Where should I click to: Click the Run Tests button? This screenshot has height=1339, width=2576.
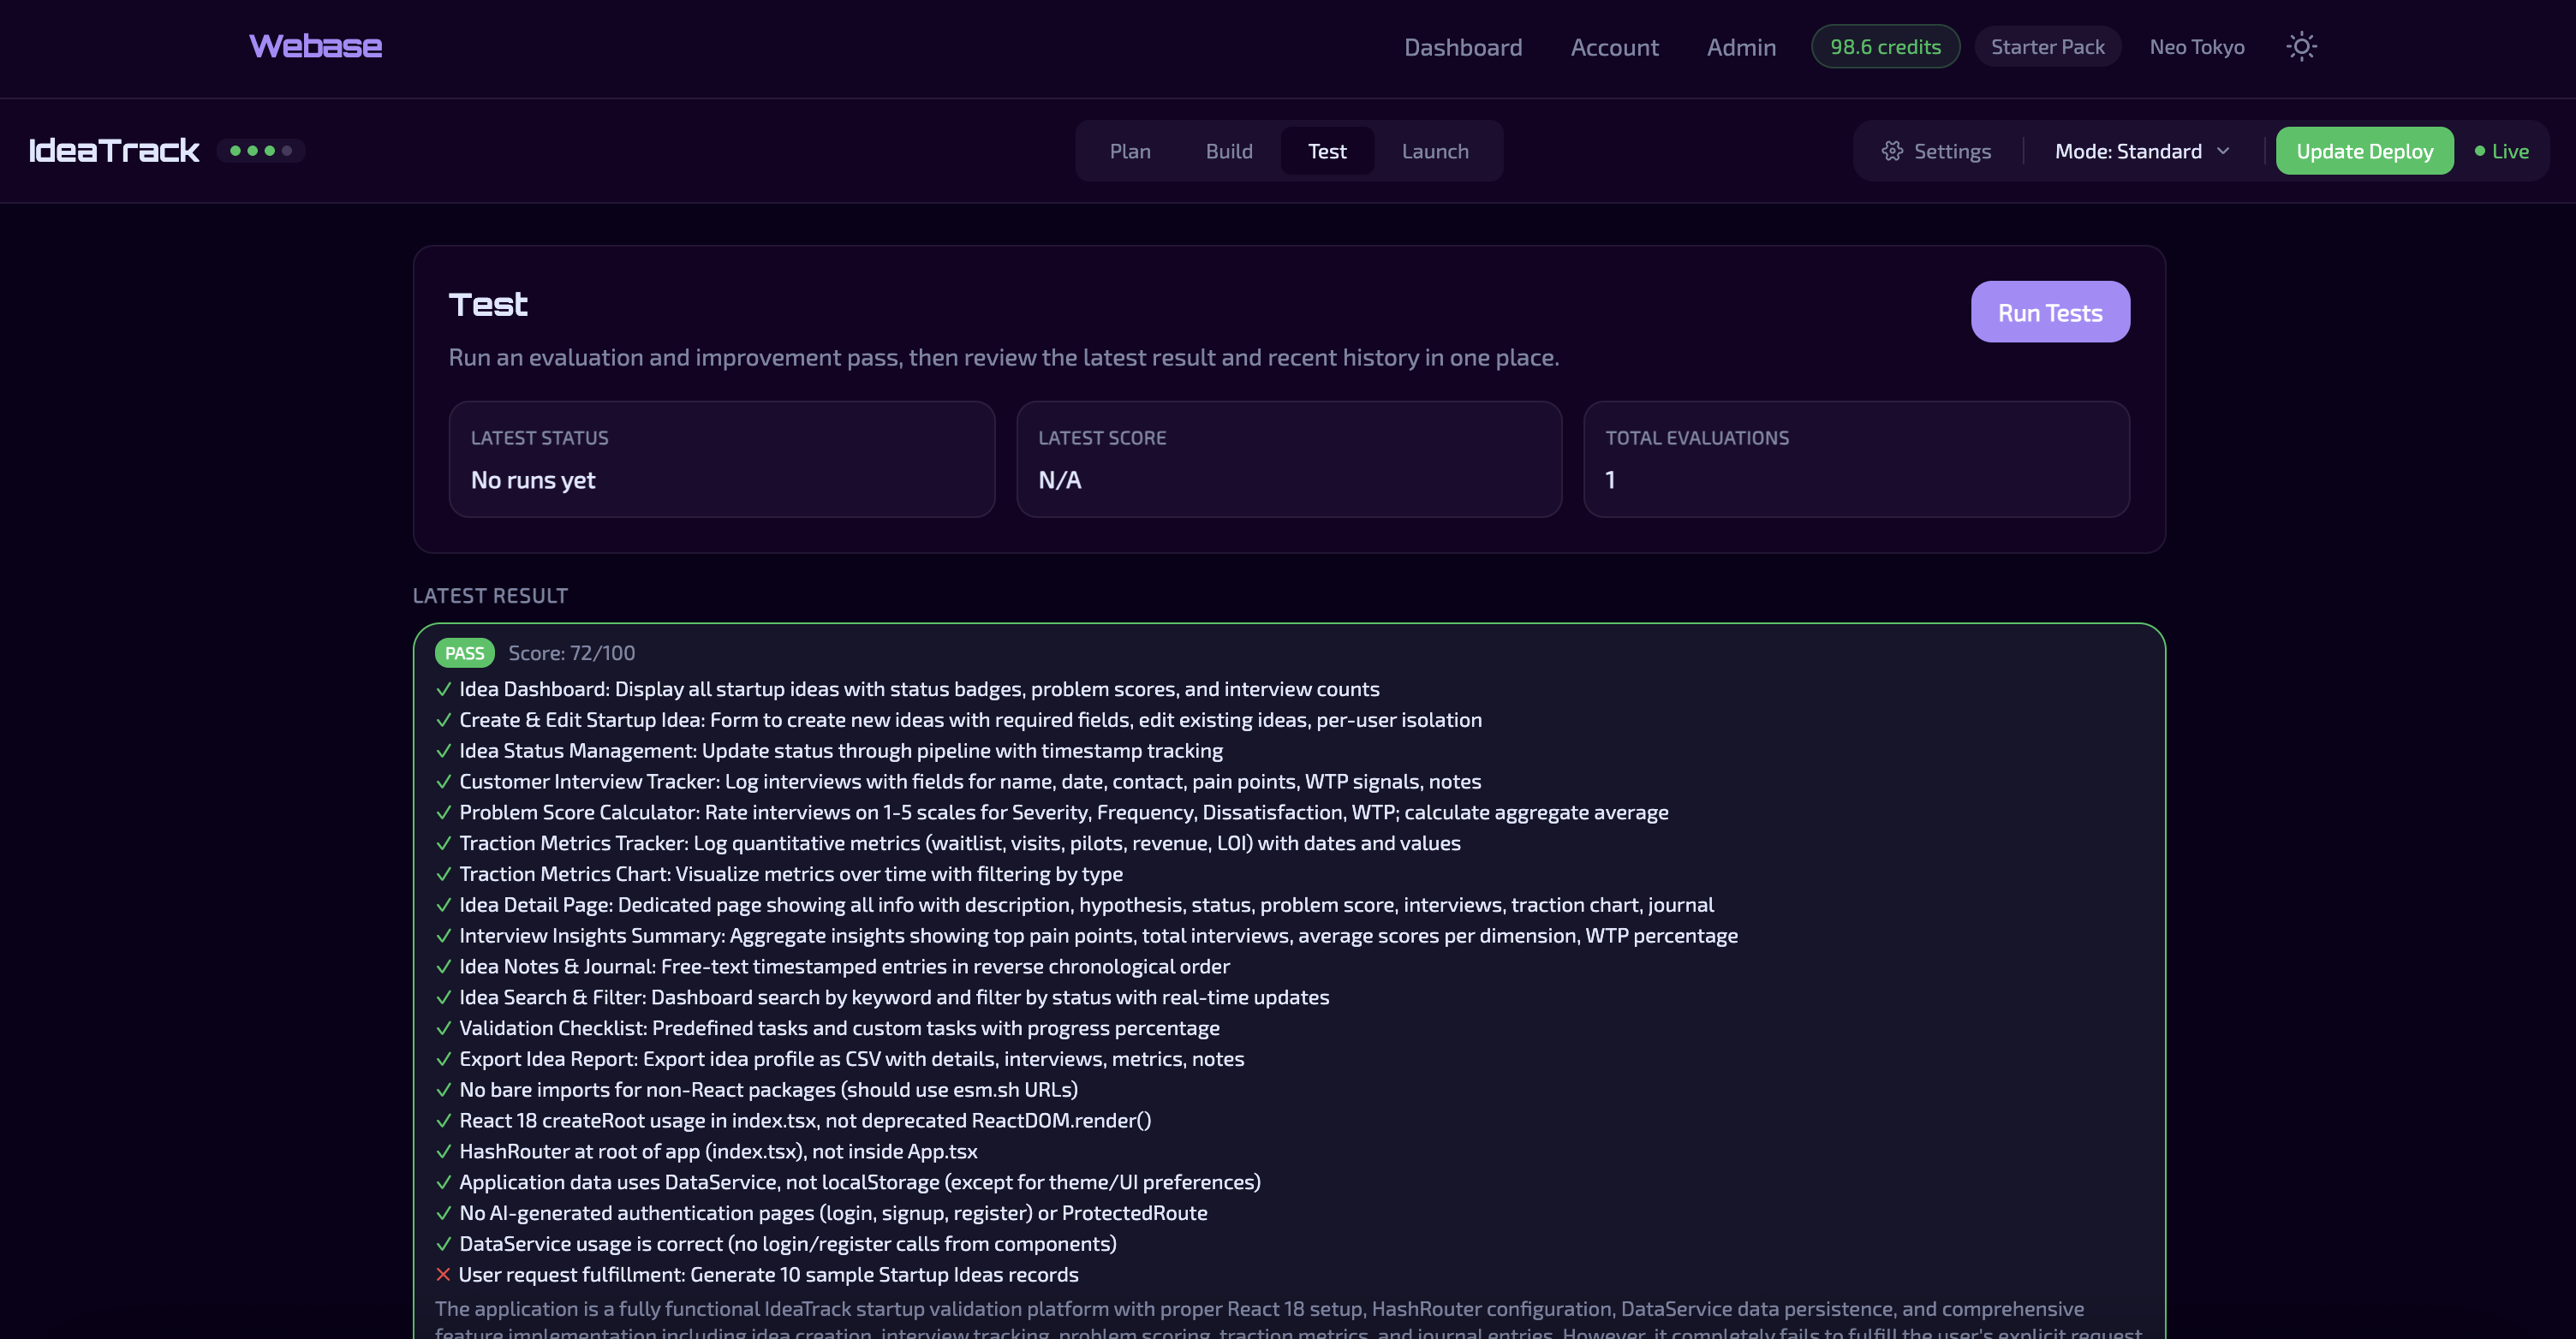(2050, 311)
